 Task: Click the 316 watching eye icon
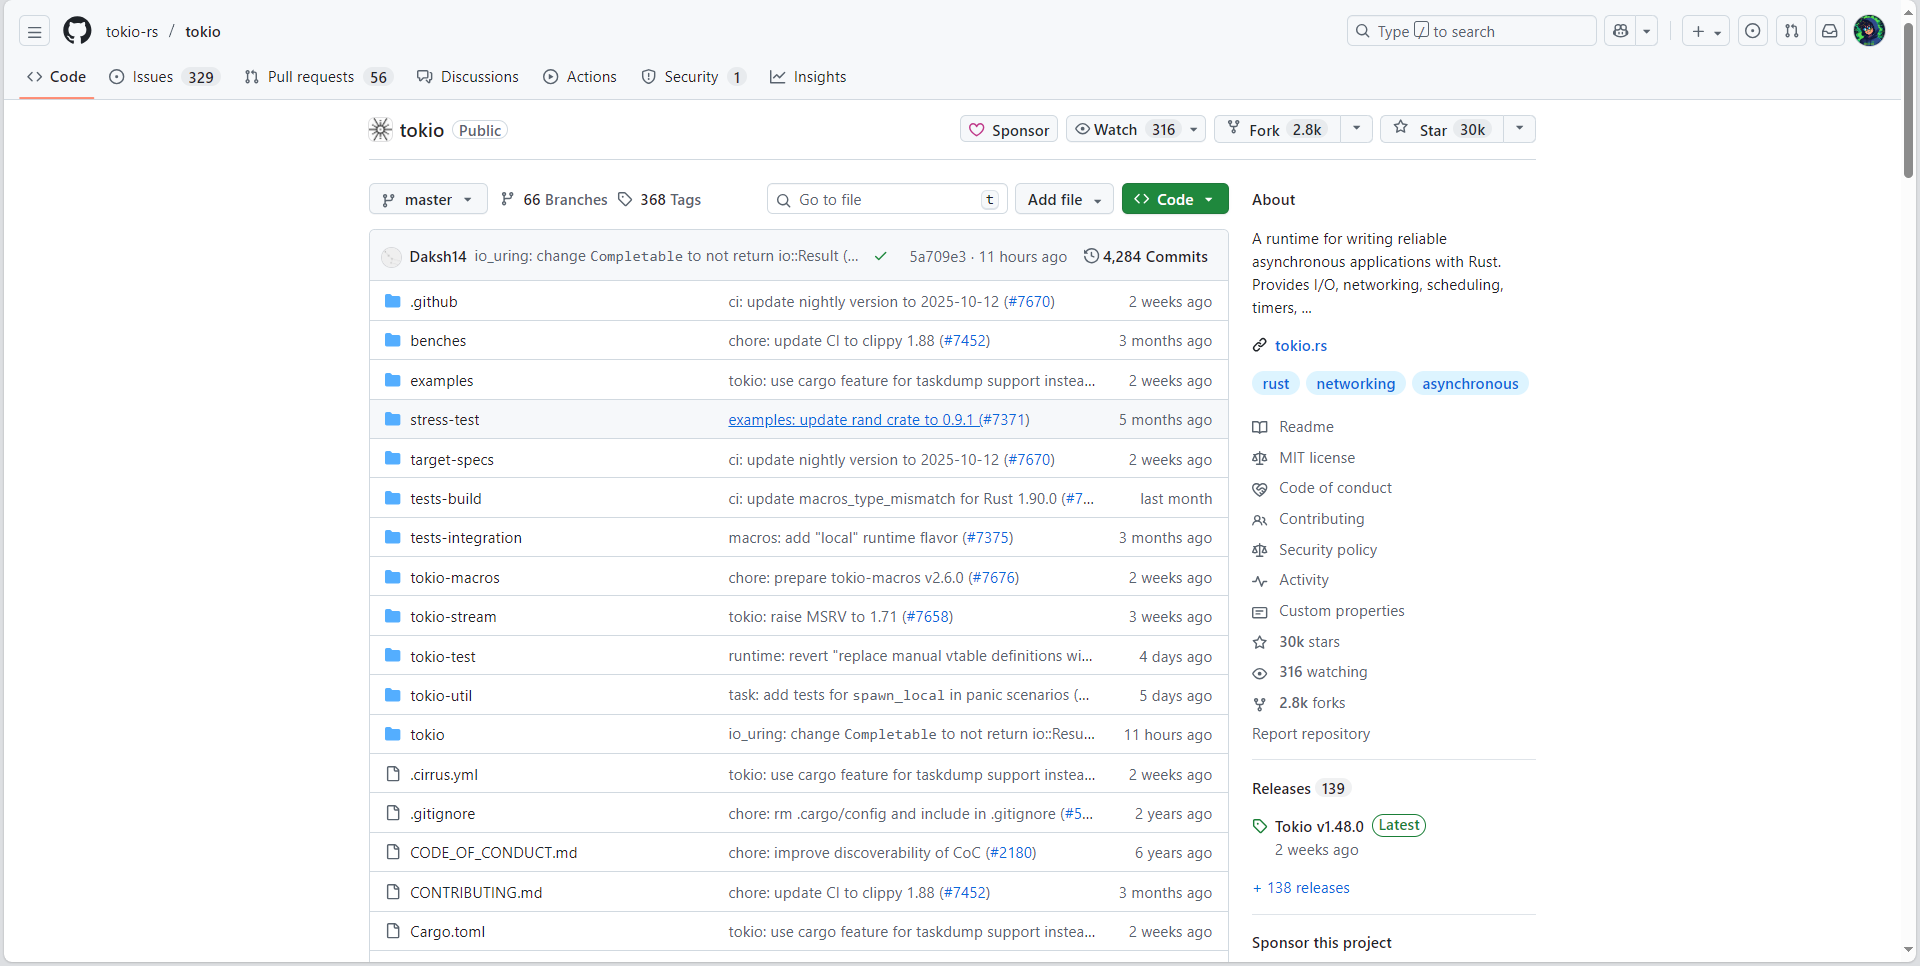(1260, 673)
